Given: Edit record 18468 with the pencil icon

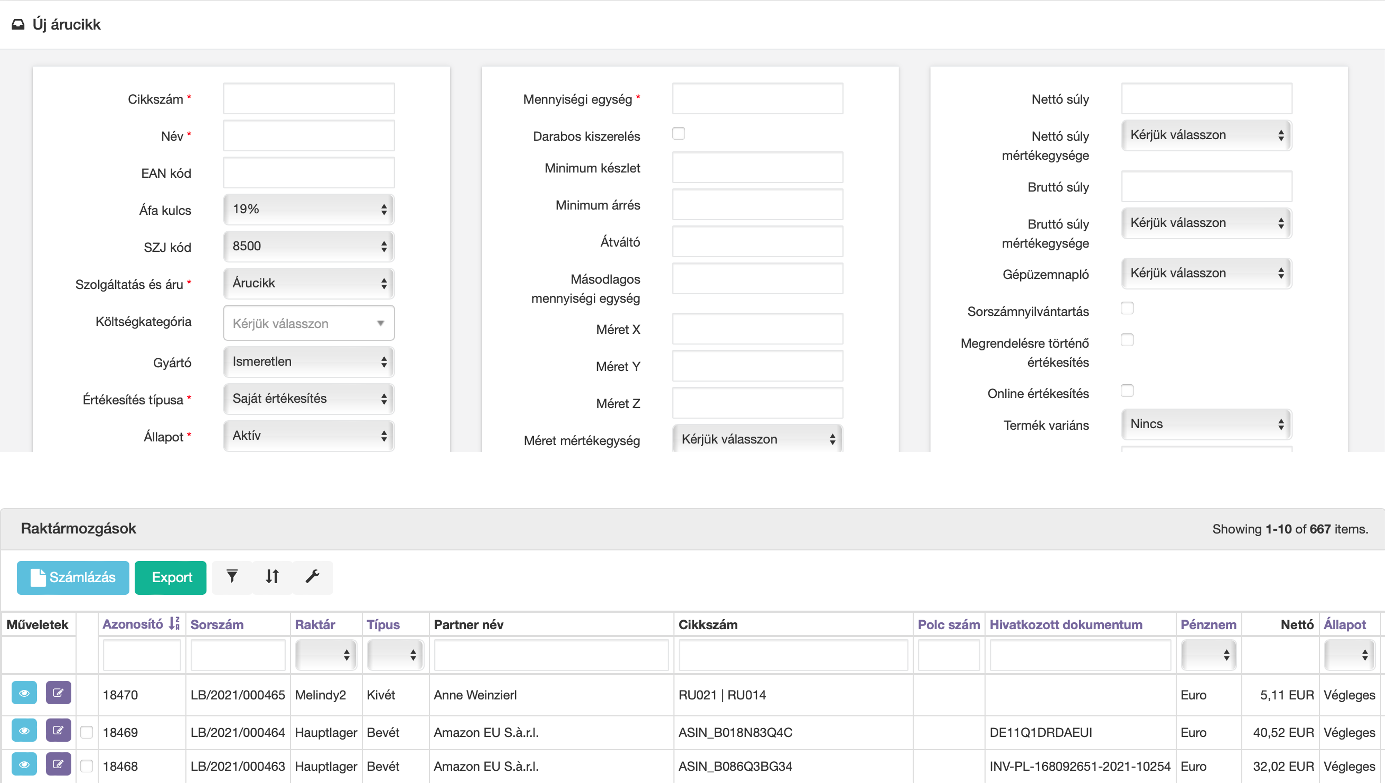Looking at the screenshot, I should [59, 766].
